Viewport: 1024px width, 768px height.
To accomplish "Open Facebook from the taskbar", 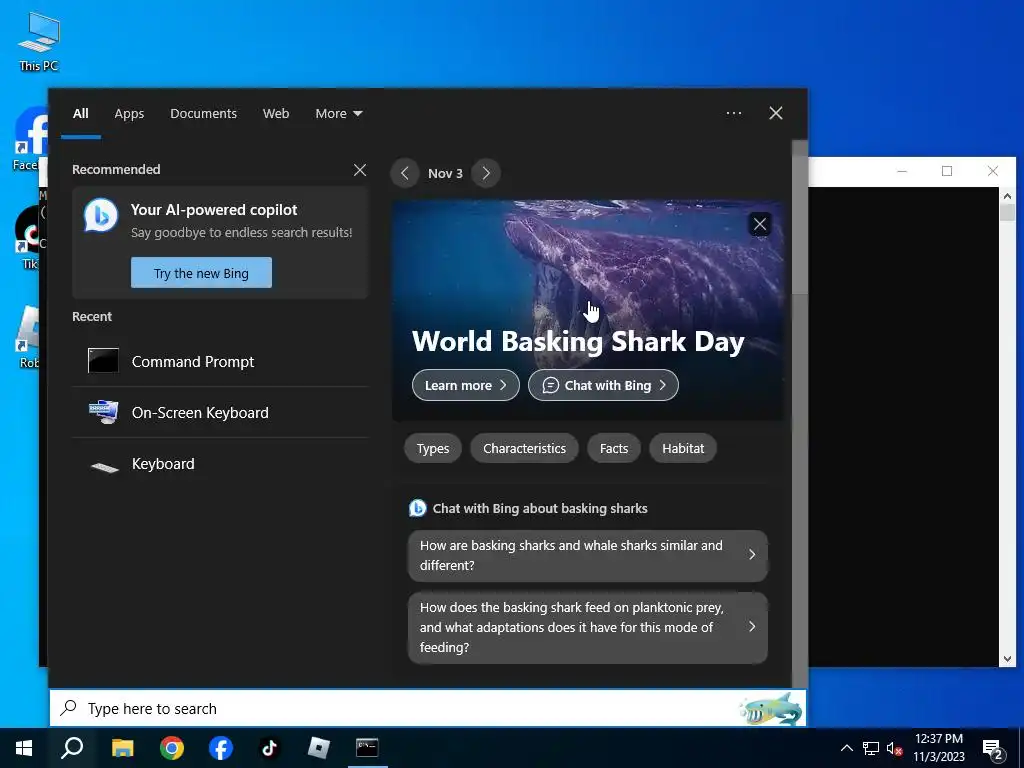I will pos(221,748).
